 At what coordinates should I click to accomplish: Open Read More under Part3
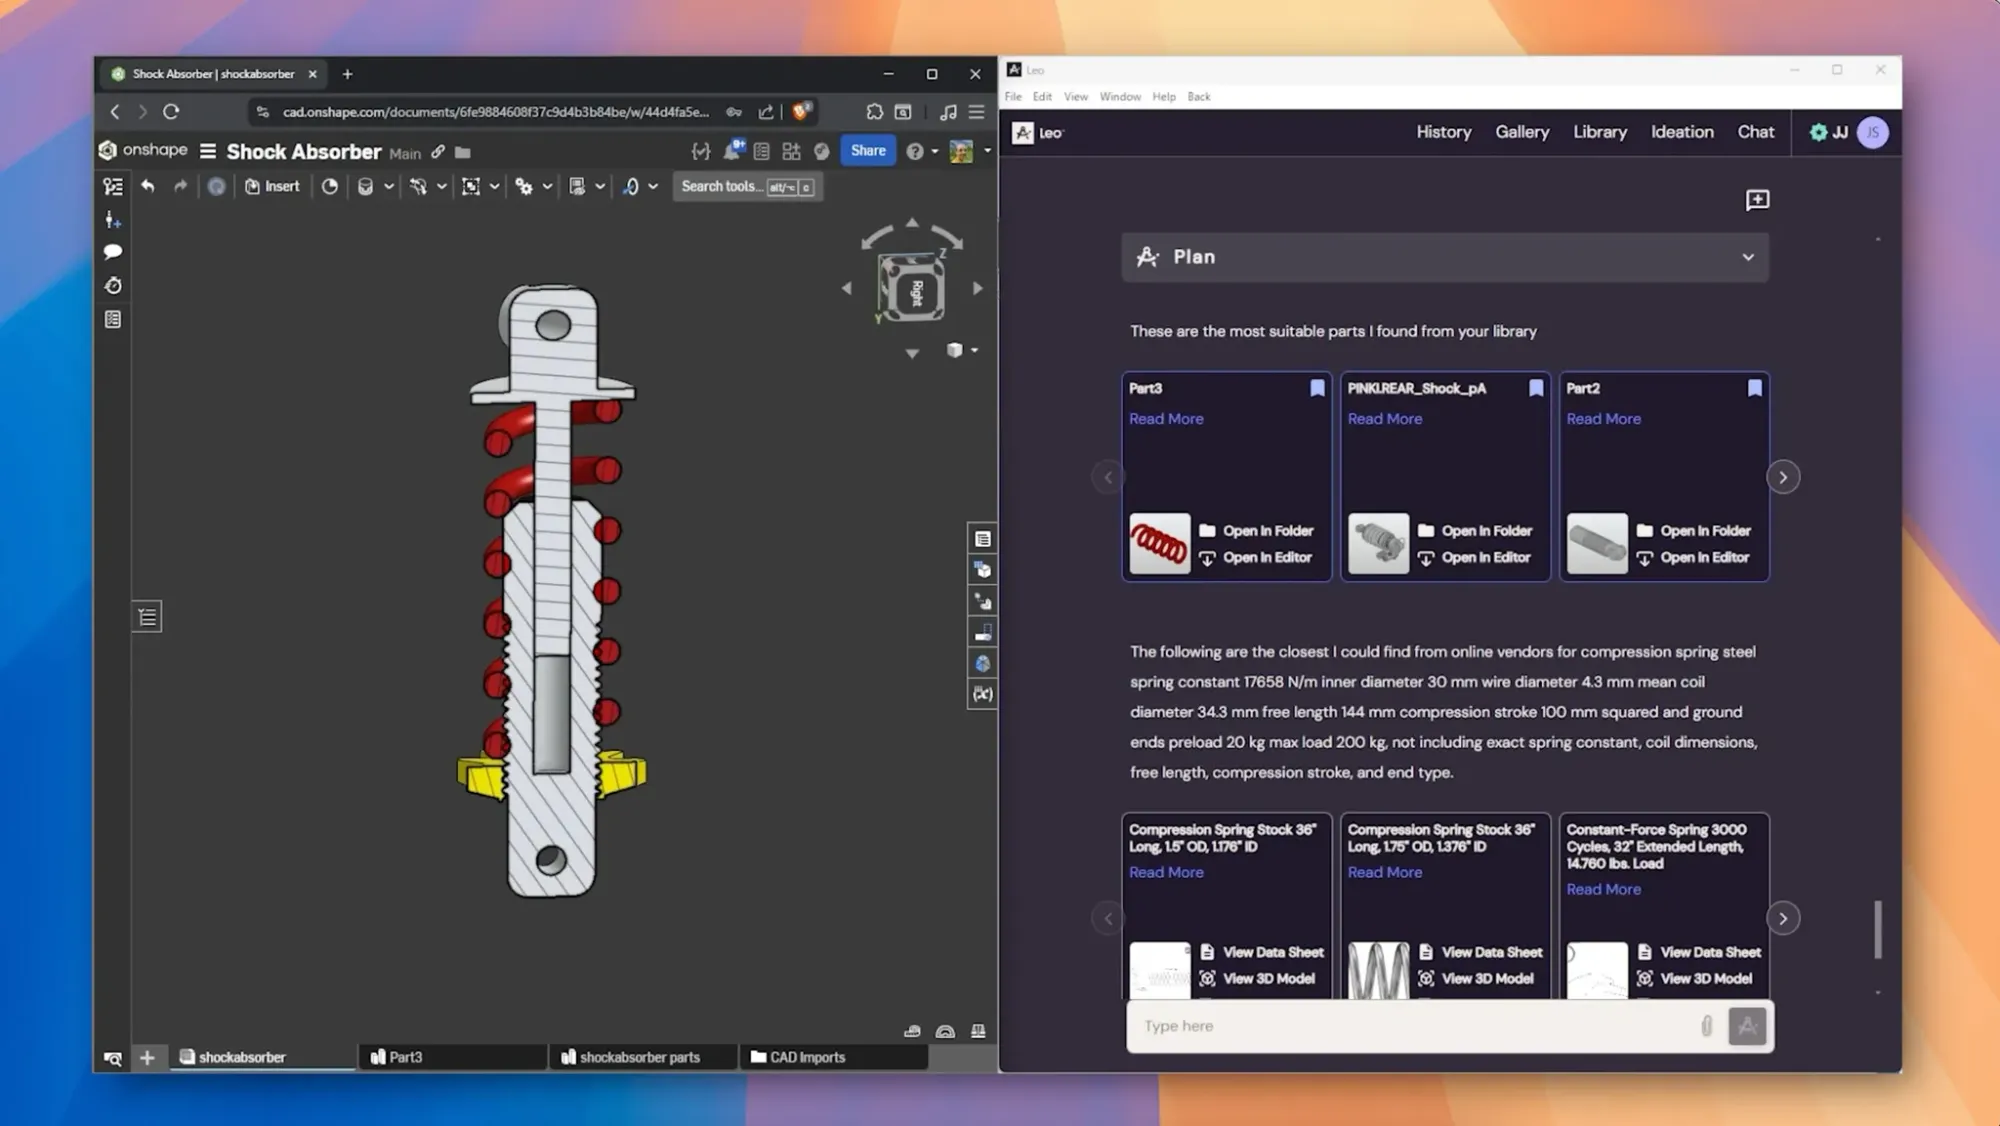(1165, 418)
